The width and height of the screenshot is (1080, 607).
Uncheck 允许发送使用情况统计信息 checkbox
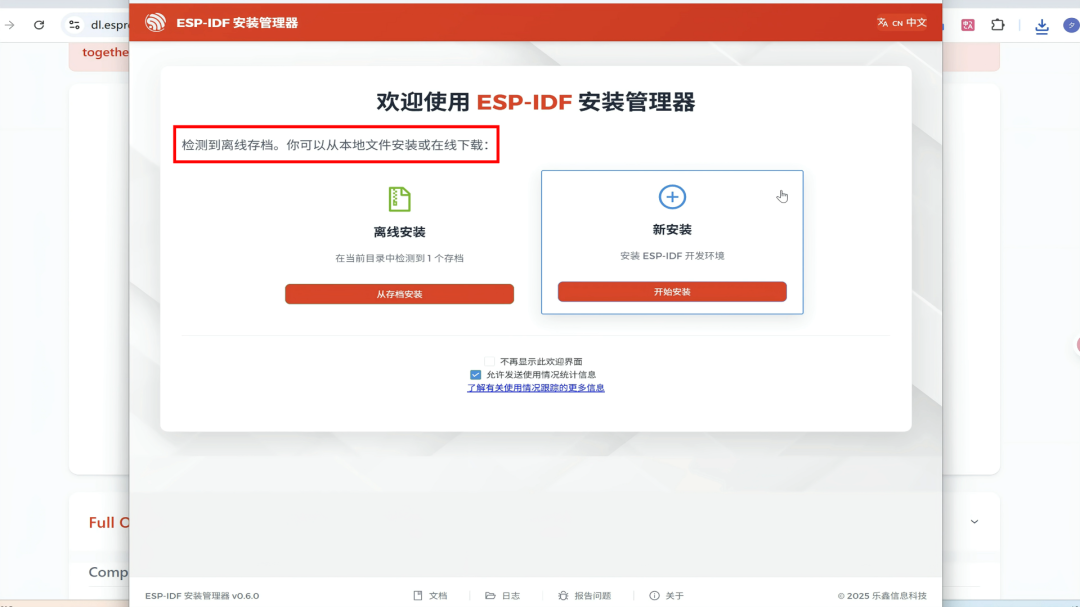[x=475, y=375]
